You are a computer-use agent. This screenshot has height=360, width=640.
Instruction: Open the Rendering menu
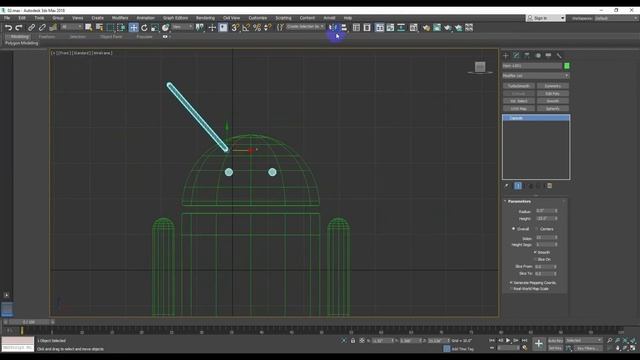pos(205,18)
